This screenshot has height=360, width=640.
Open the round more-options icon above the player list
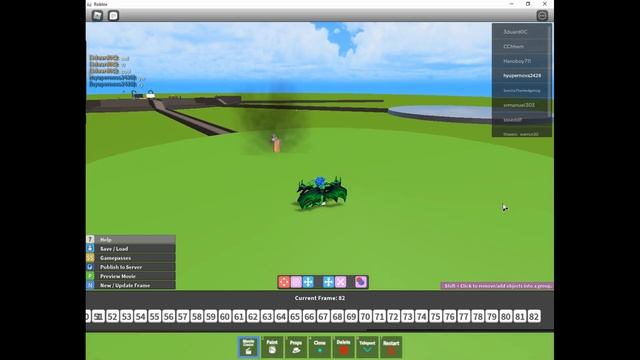click(542, 16)
